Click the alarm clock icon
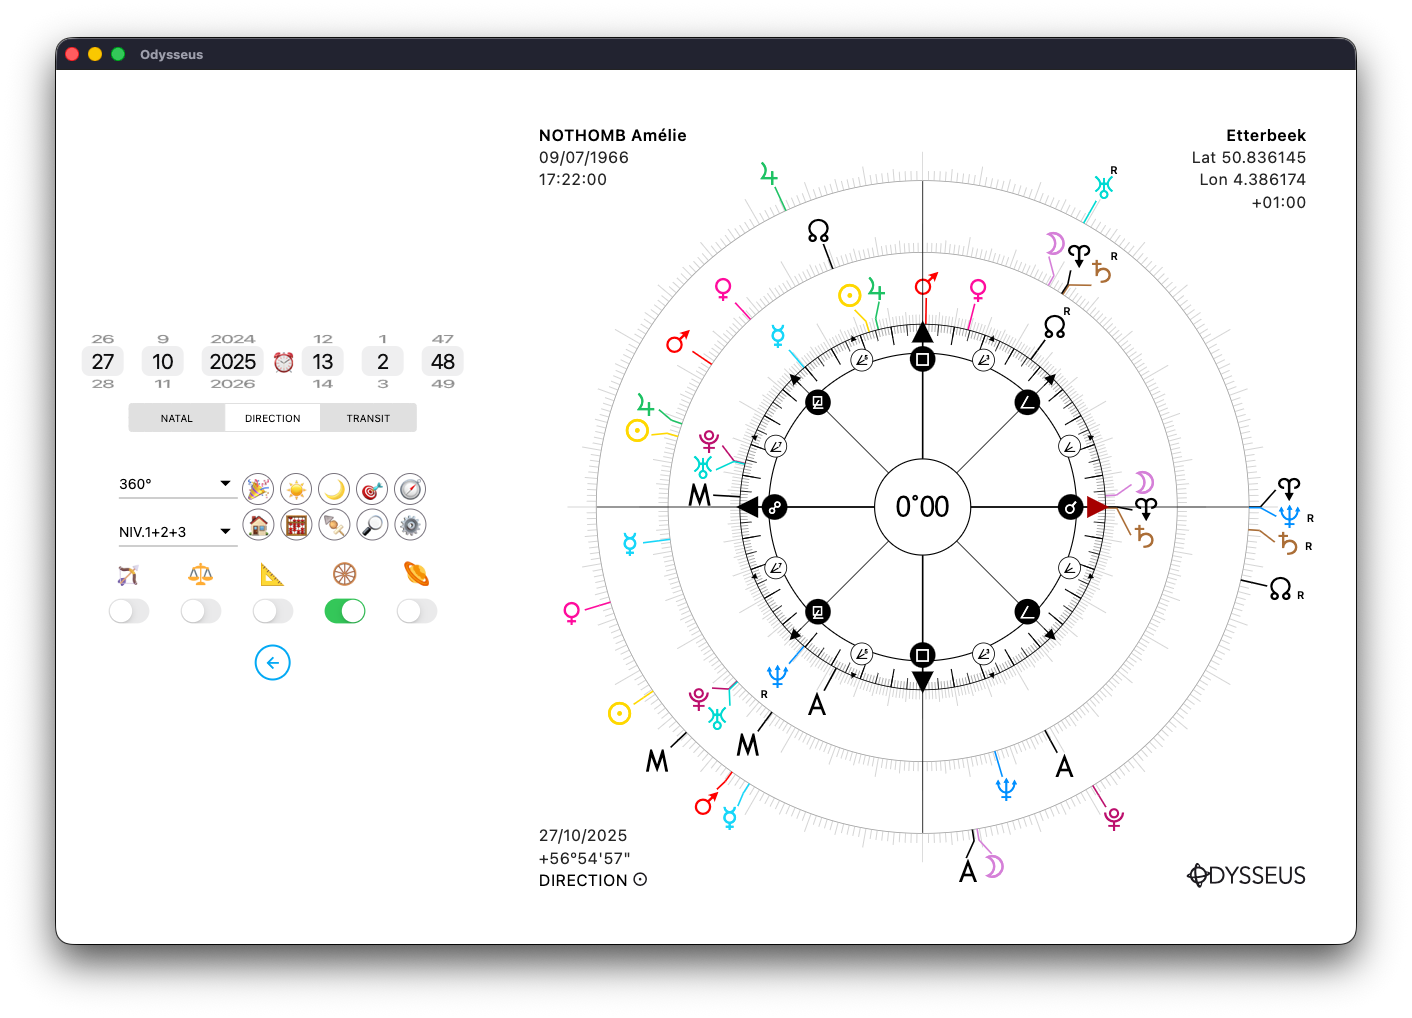The height and width of the screenshot is (1018, 1412). pos(284,362)
